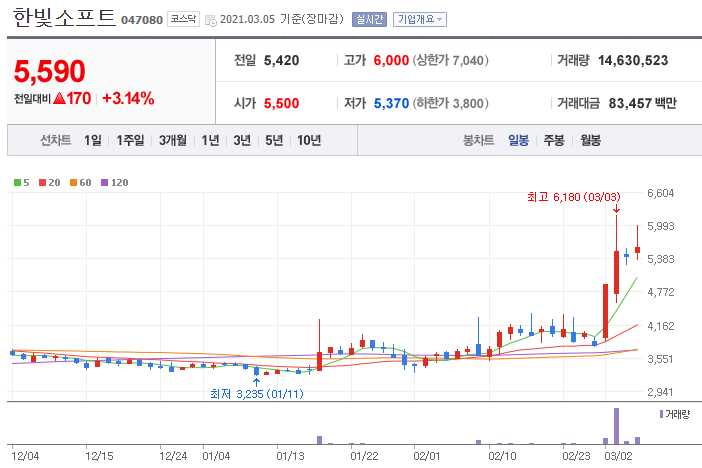Select the 10년 line chart range
This screenshot has width=702, height=468.
(309, 140)
